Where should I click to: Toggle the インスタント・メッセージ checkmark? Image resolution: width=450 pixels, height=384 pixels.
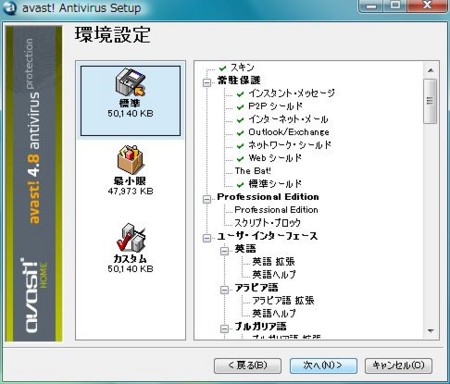[240, 94]
